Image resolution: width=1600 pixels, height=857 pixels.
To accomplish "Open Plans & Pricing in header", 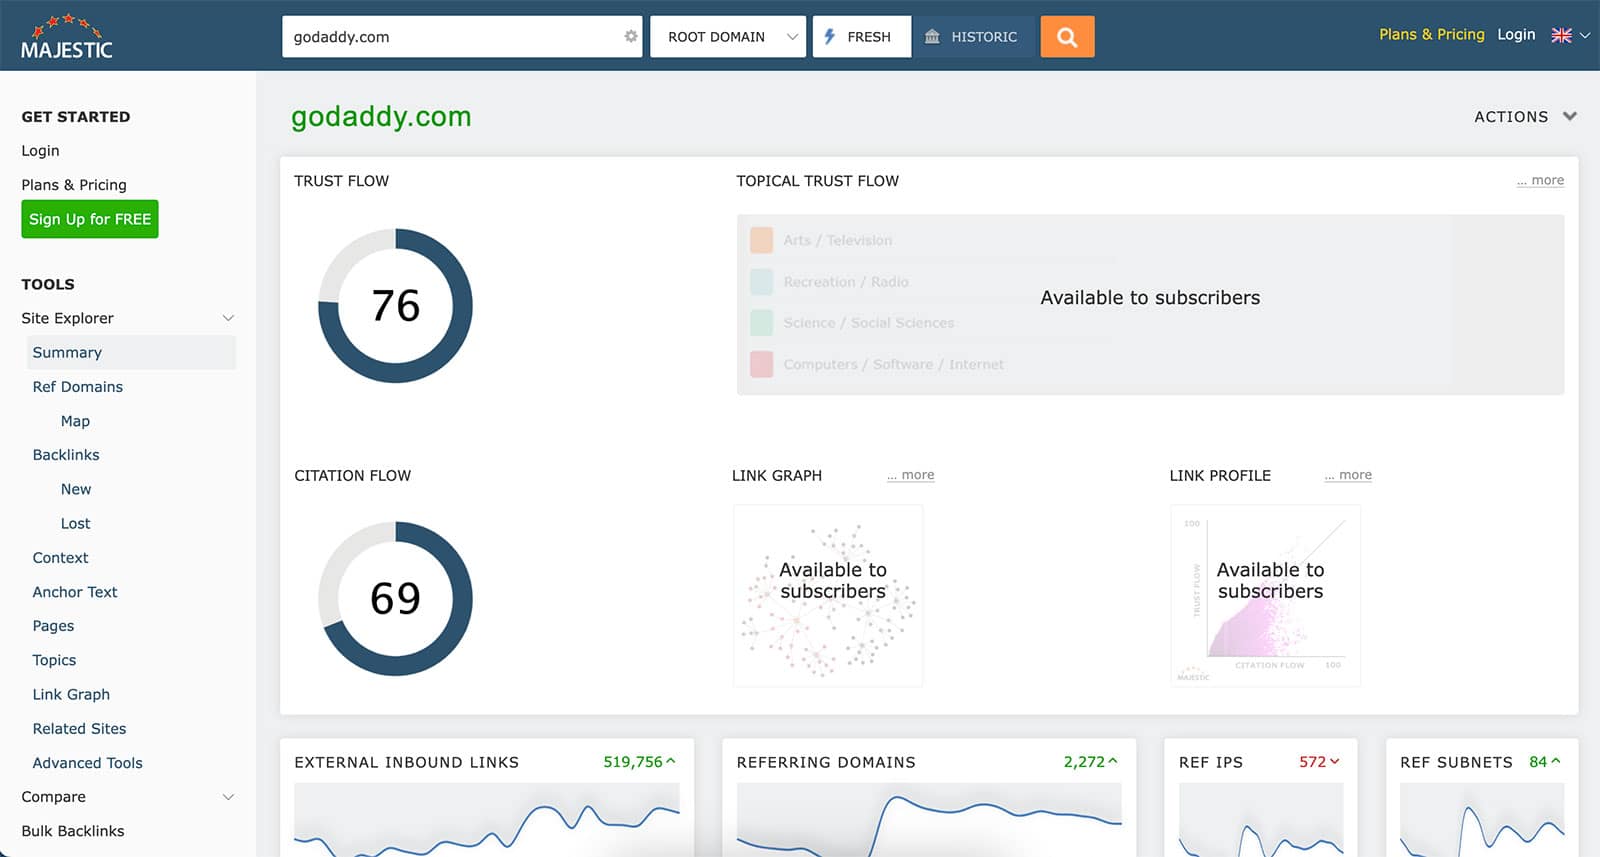I will click(1431, 34).
